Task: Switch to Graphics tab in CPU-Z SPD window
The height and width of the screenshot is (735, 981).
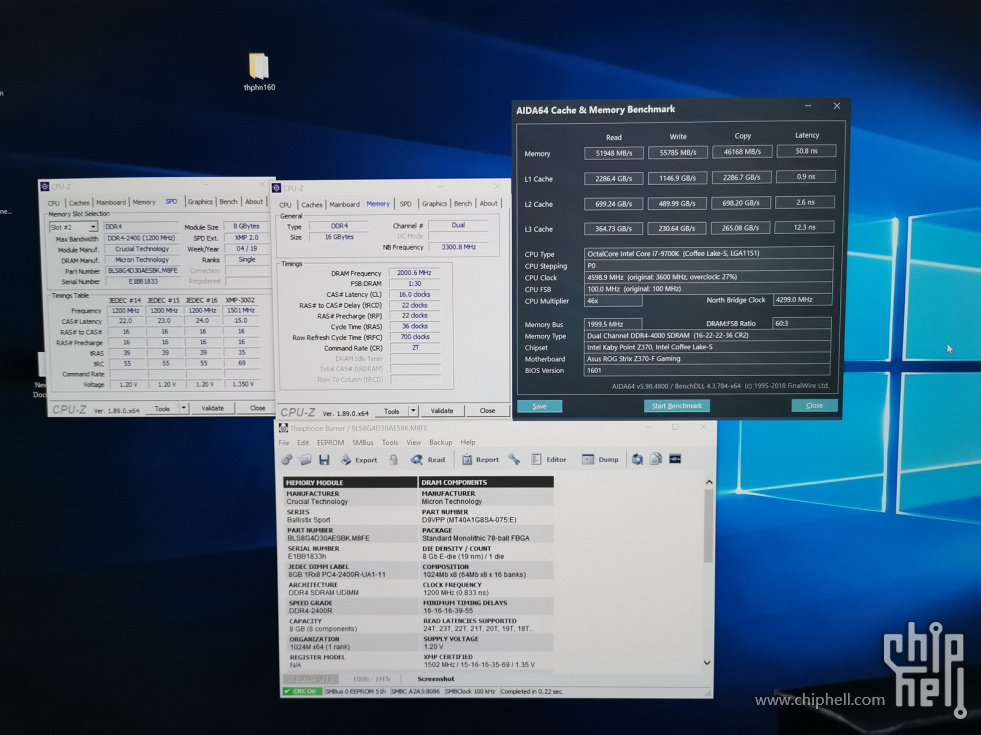Action: click(200, 202)
